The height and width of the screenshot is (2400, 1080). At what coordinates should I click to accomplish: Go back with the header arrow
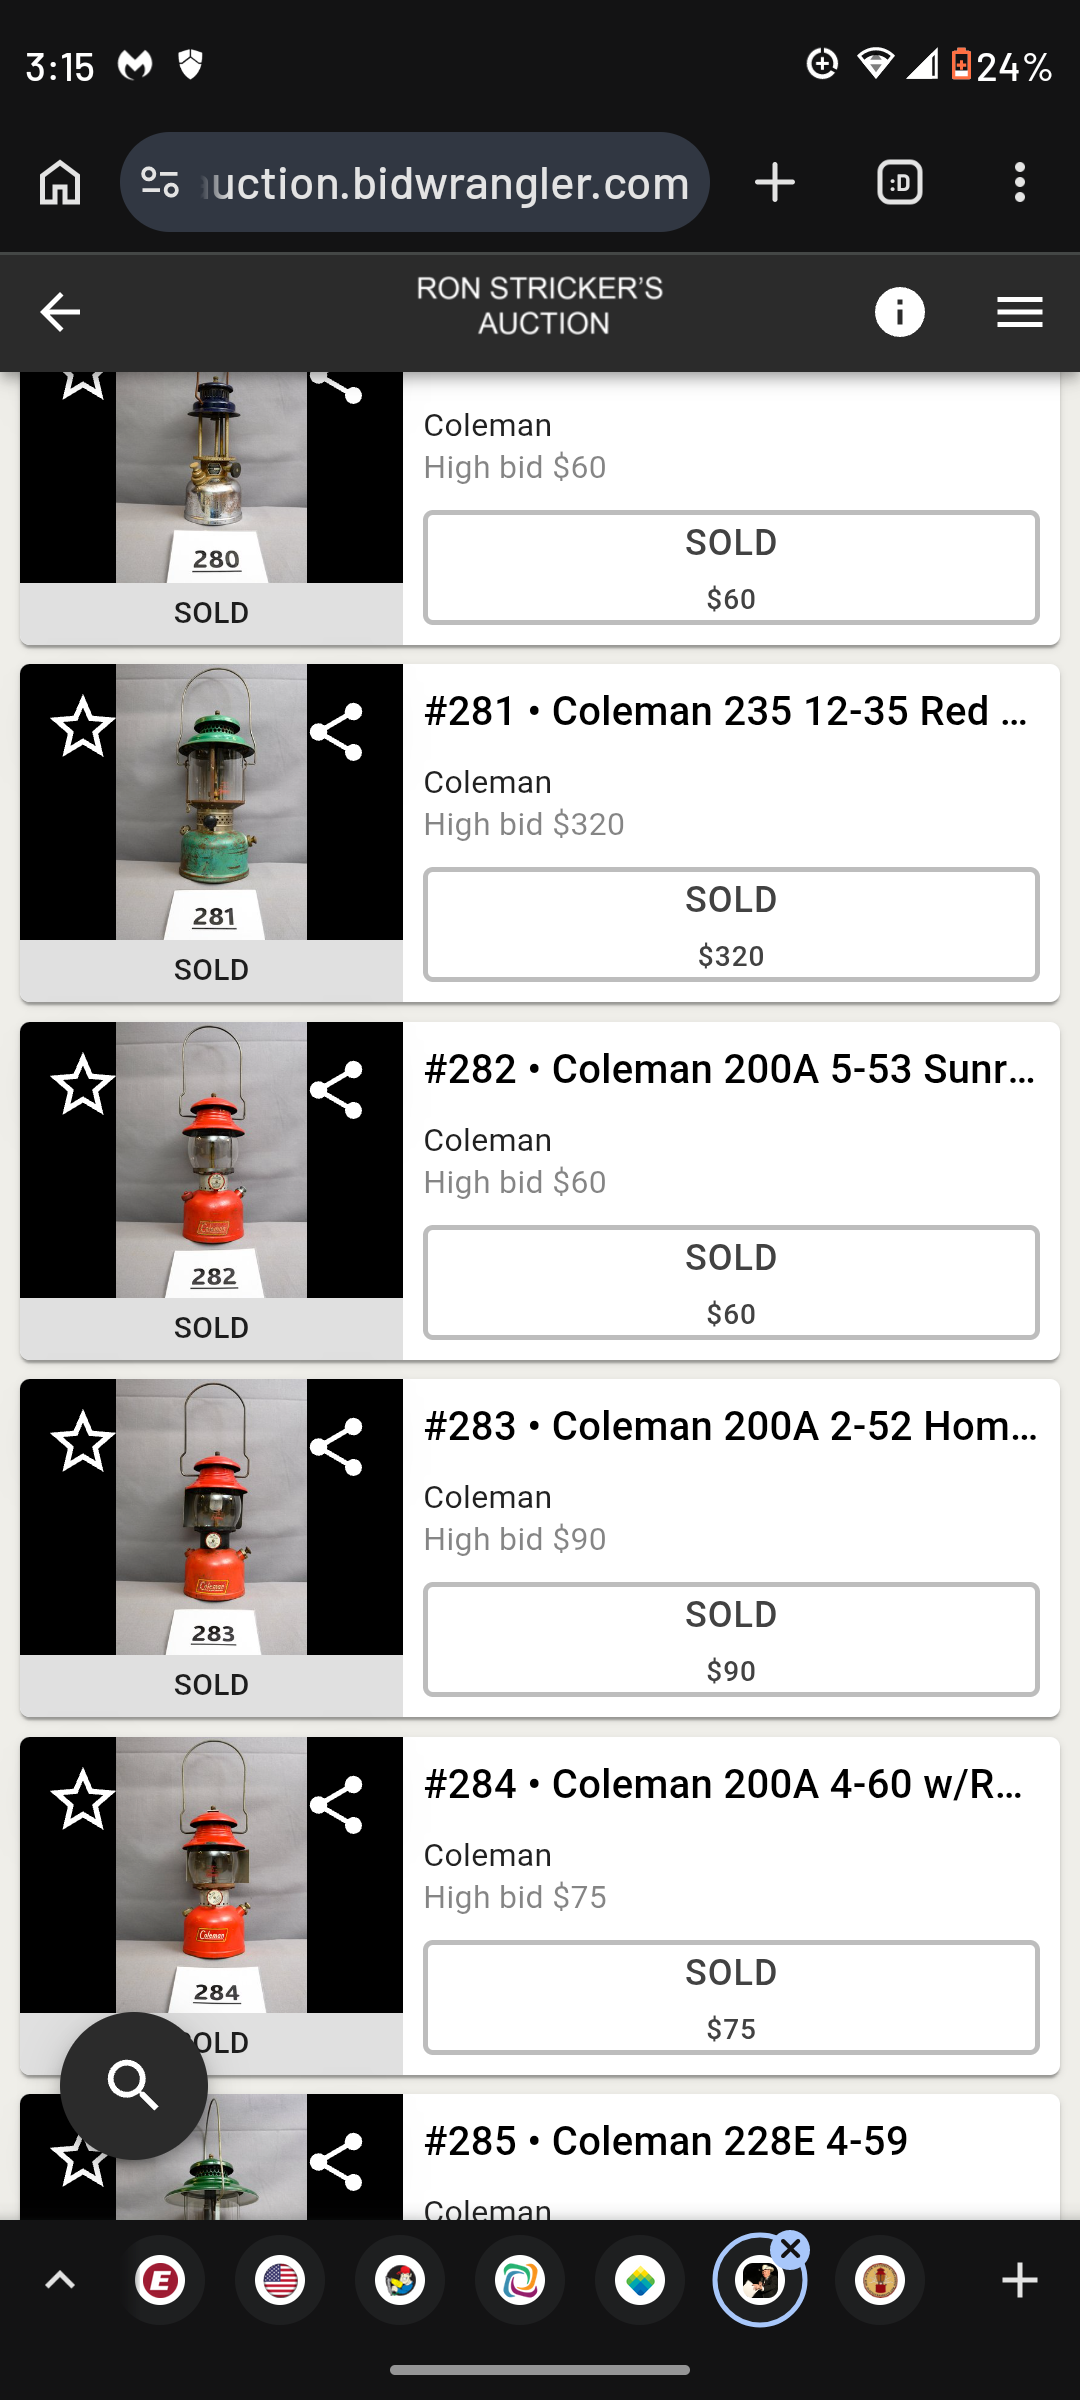click(60, 312)
